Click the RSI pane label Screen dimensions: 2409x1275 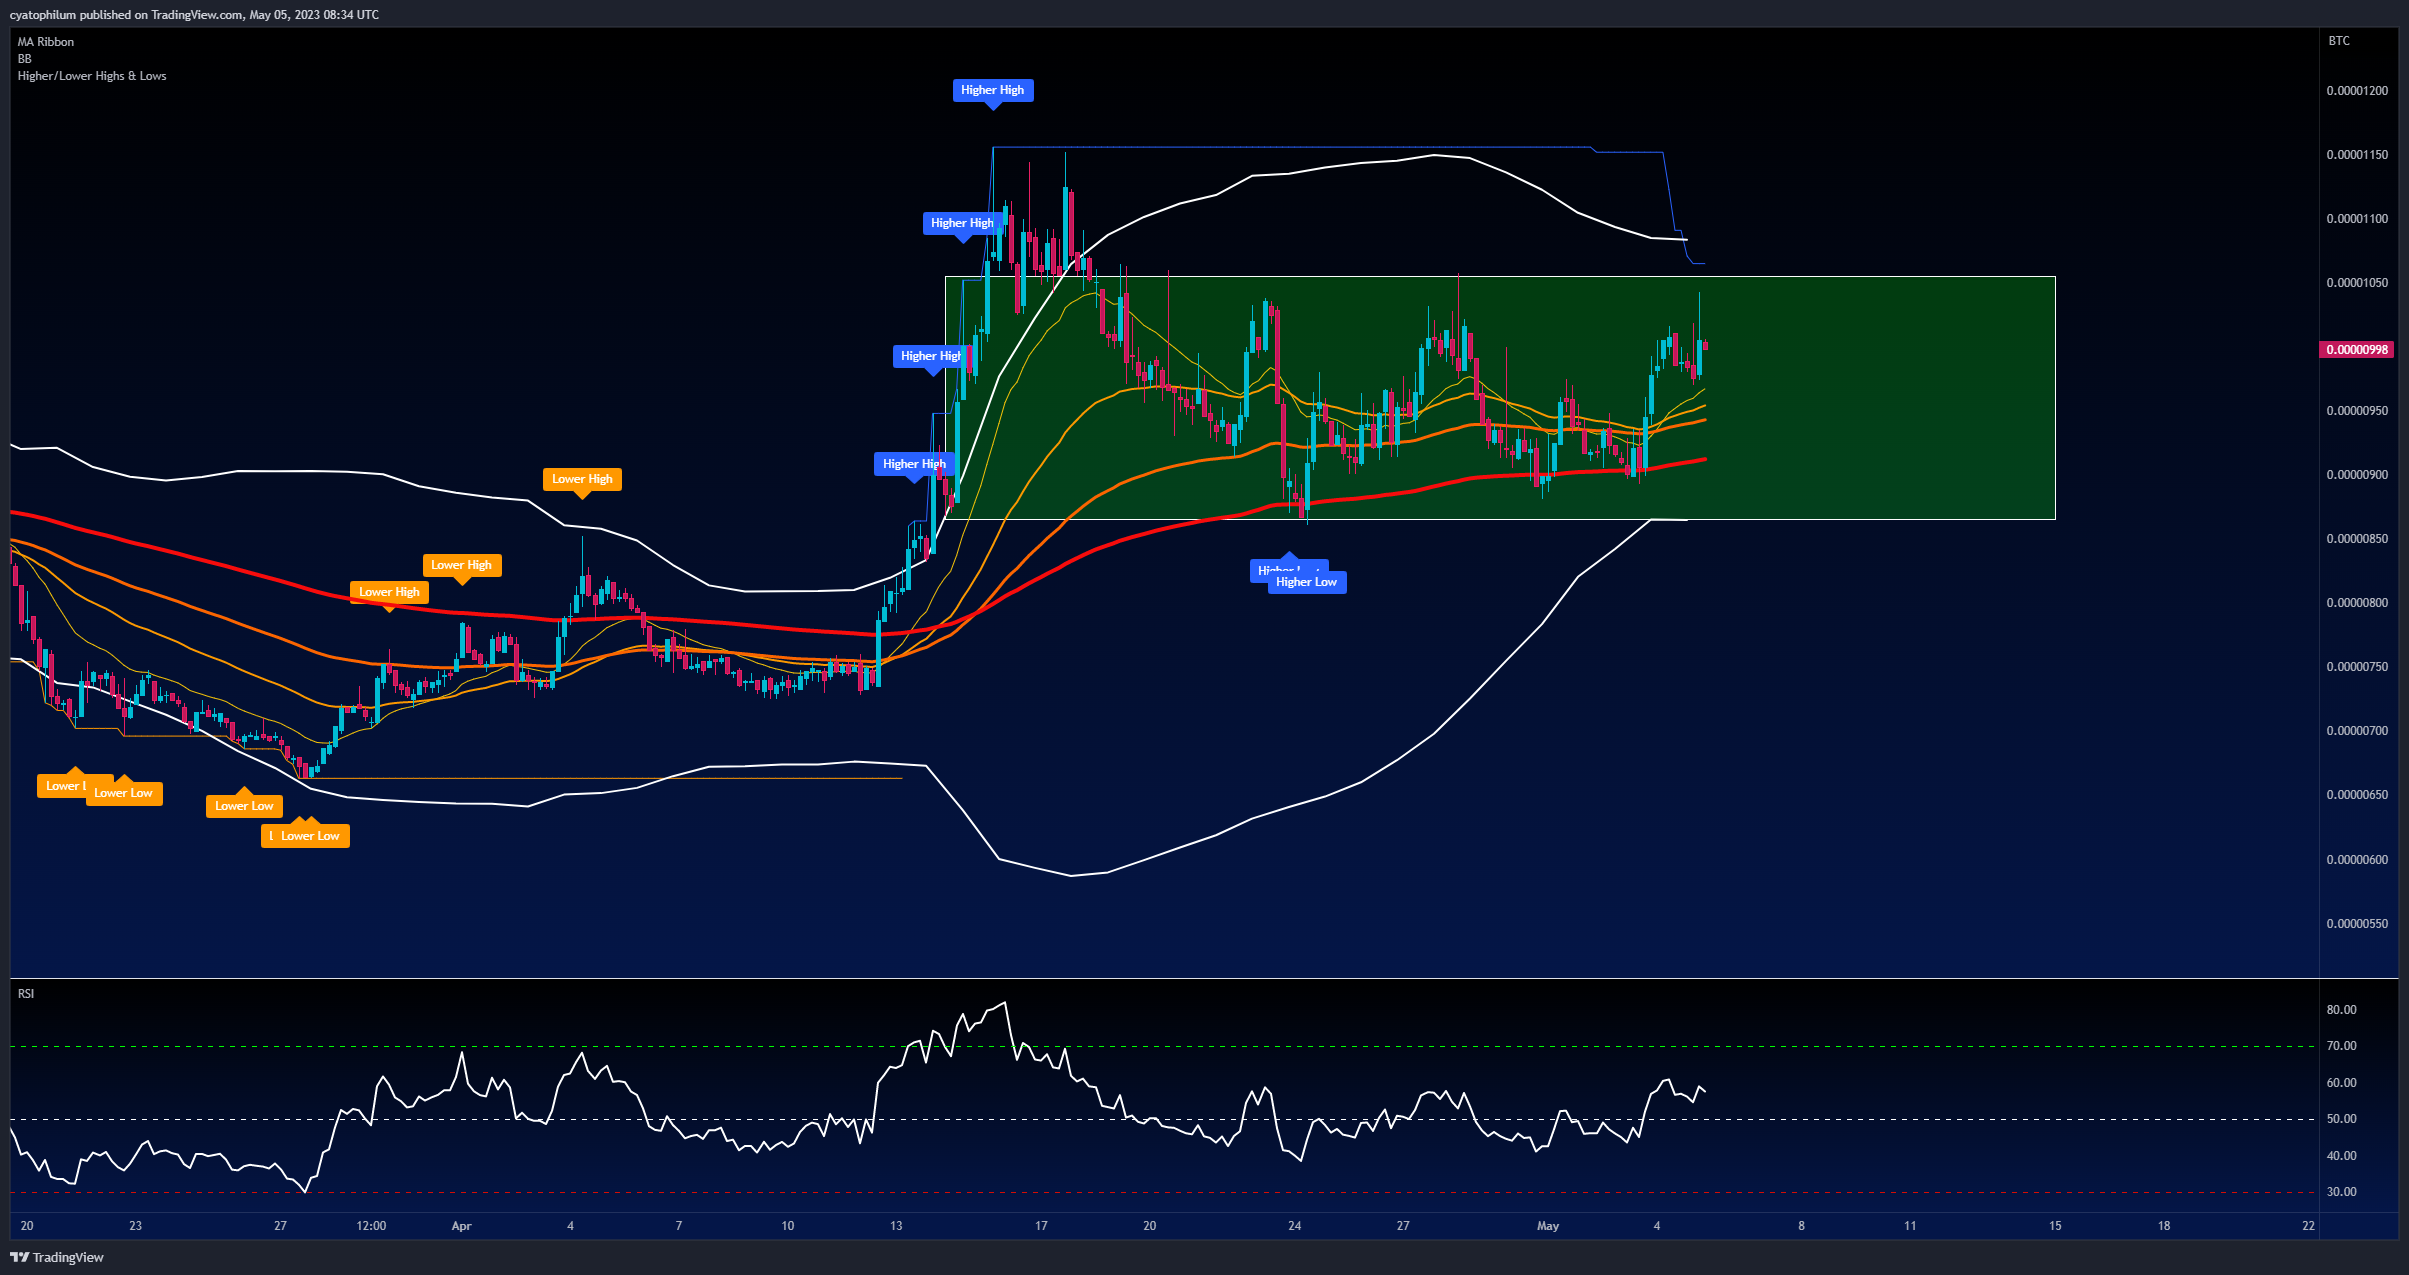click(26, 994)
